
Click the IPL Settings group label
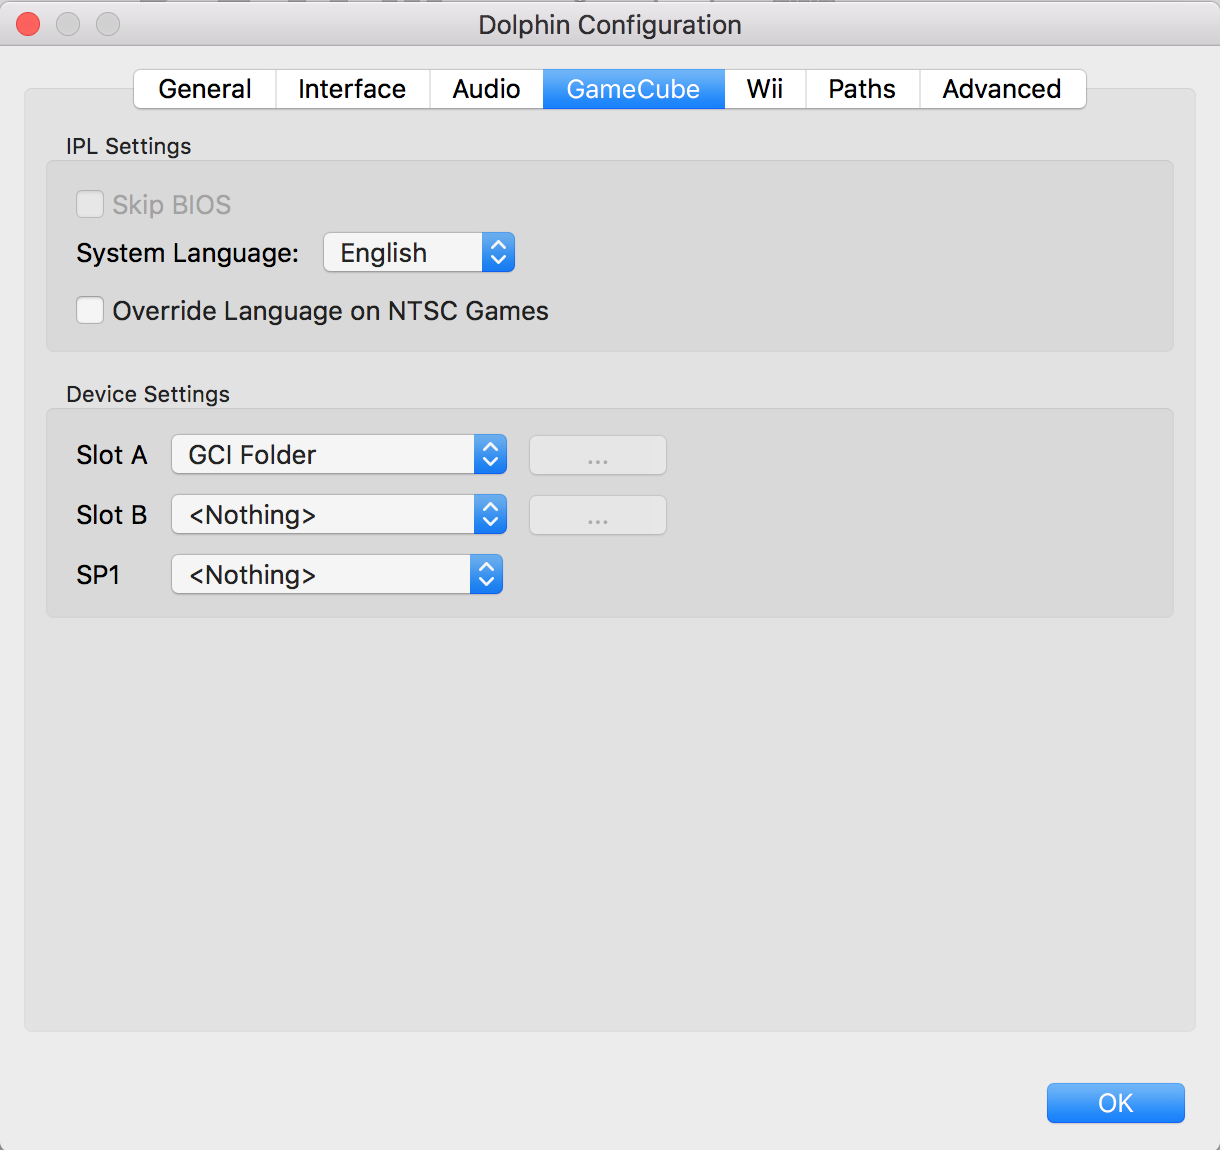tap(129, 146)
